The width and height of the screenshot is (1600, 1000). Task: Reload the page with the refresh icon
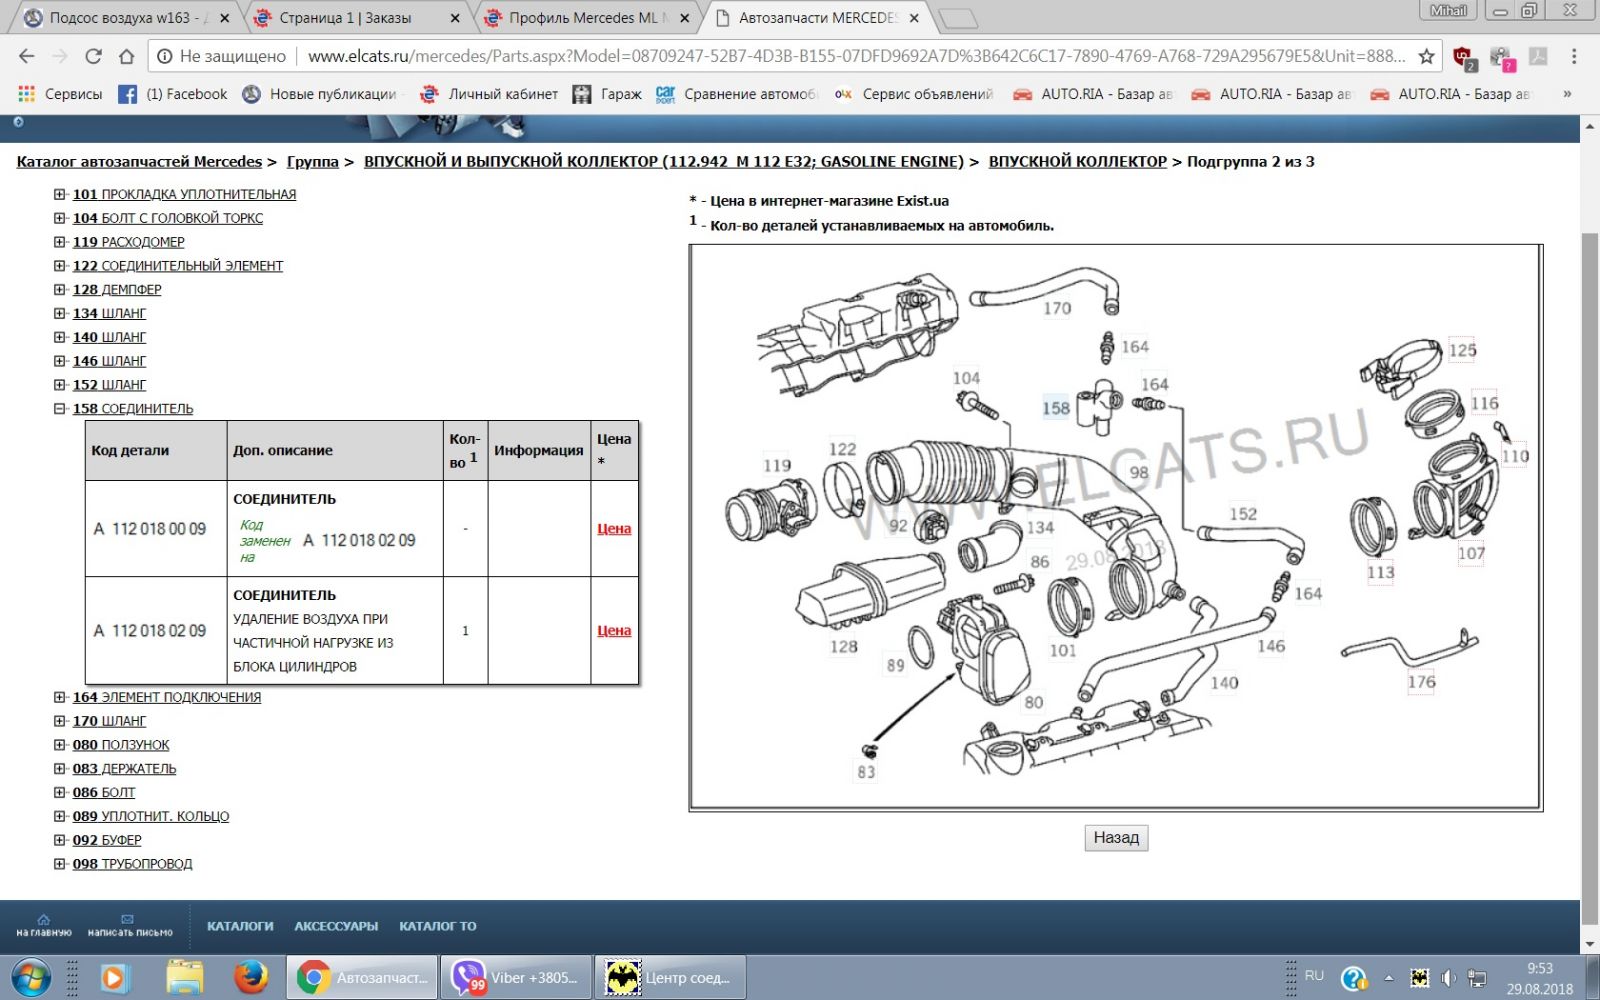pyautogui.click(x=93, y=56)
